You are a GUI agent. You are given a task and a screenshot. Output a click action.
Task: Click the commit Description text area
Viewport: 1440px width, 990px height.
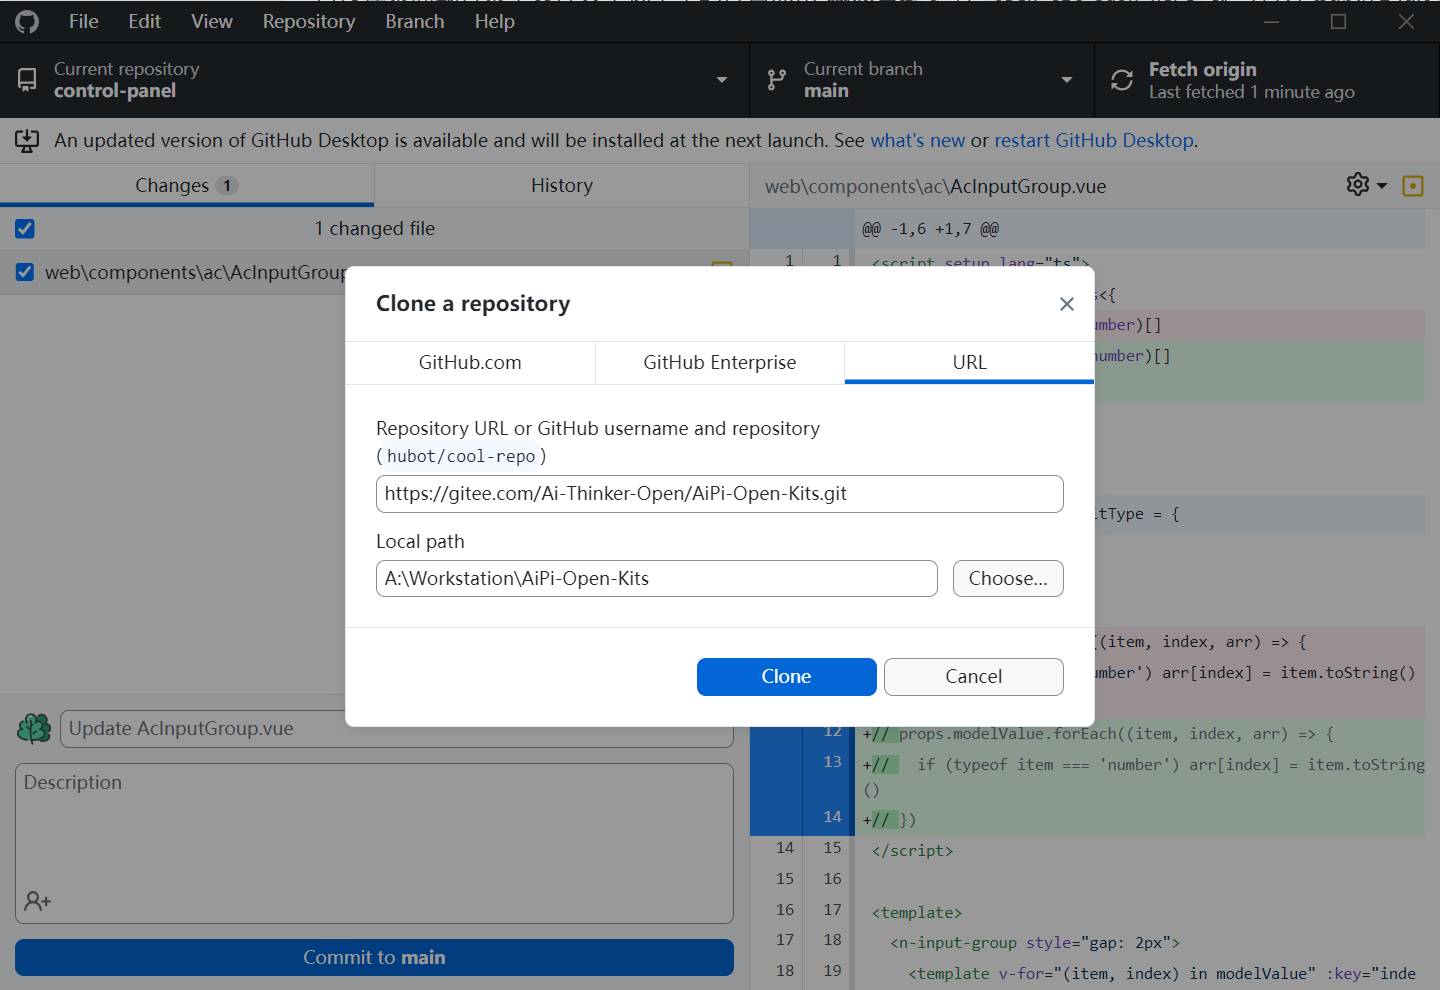374,844
